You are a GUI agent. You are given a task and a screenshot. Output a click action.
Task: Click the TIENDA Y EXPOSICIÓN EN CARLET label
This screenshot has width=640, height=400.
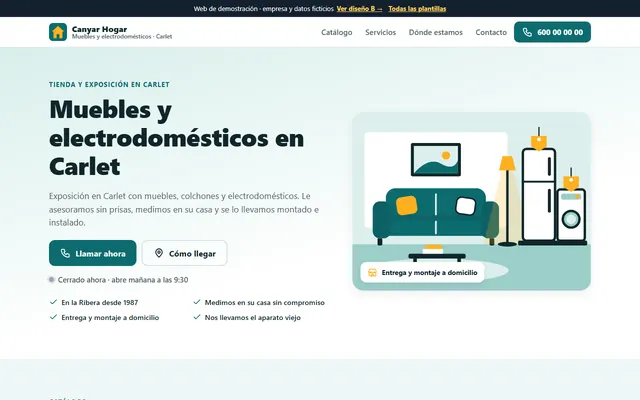pyautogui.click(x=109, y=84)
